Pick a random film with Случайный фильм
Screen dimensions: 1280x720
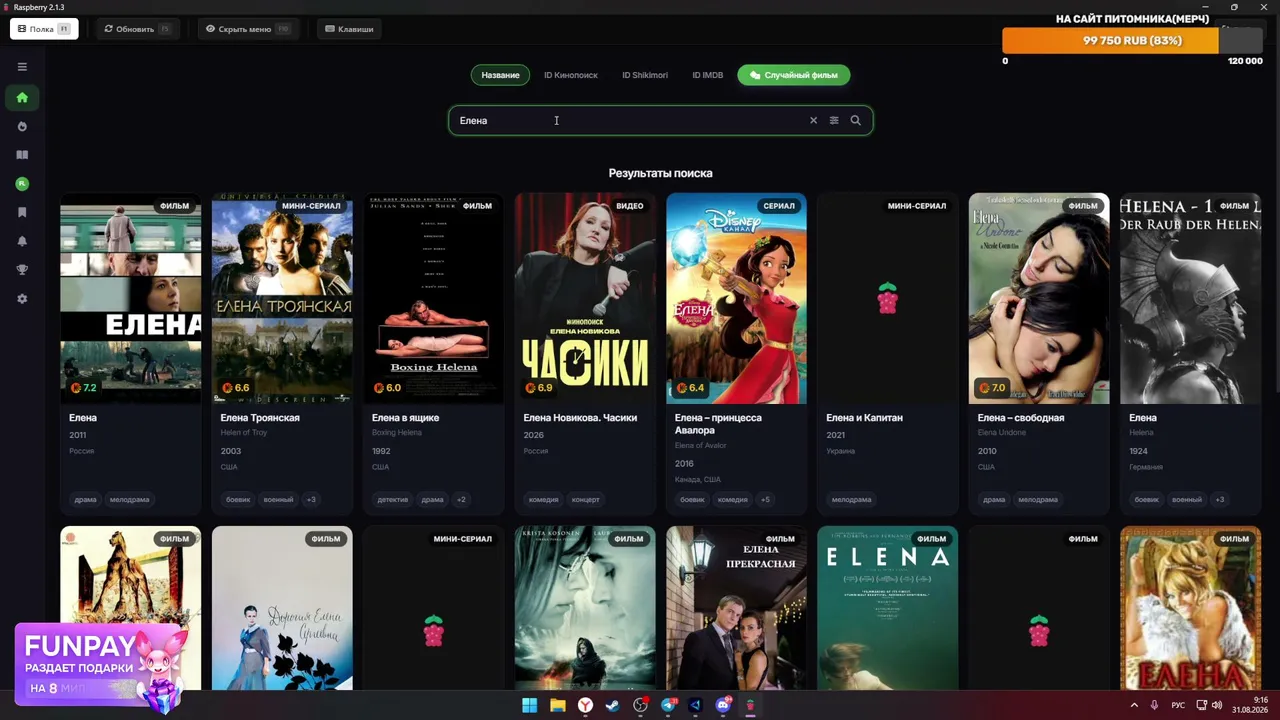pyautogui.click(x=794, y=75)
